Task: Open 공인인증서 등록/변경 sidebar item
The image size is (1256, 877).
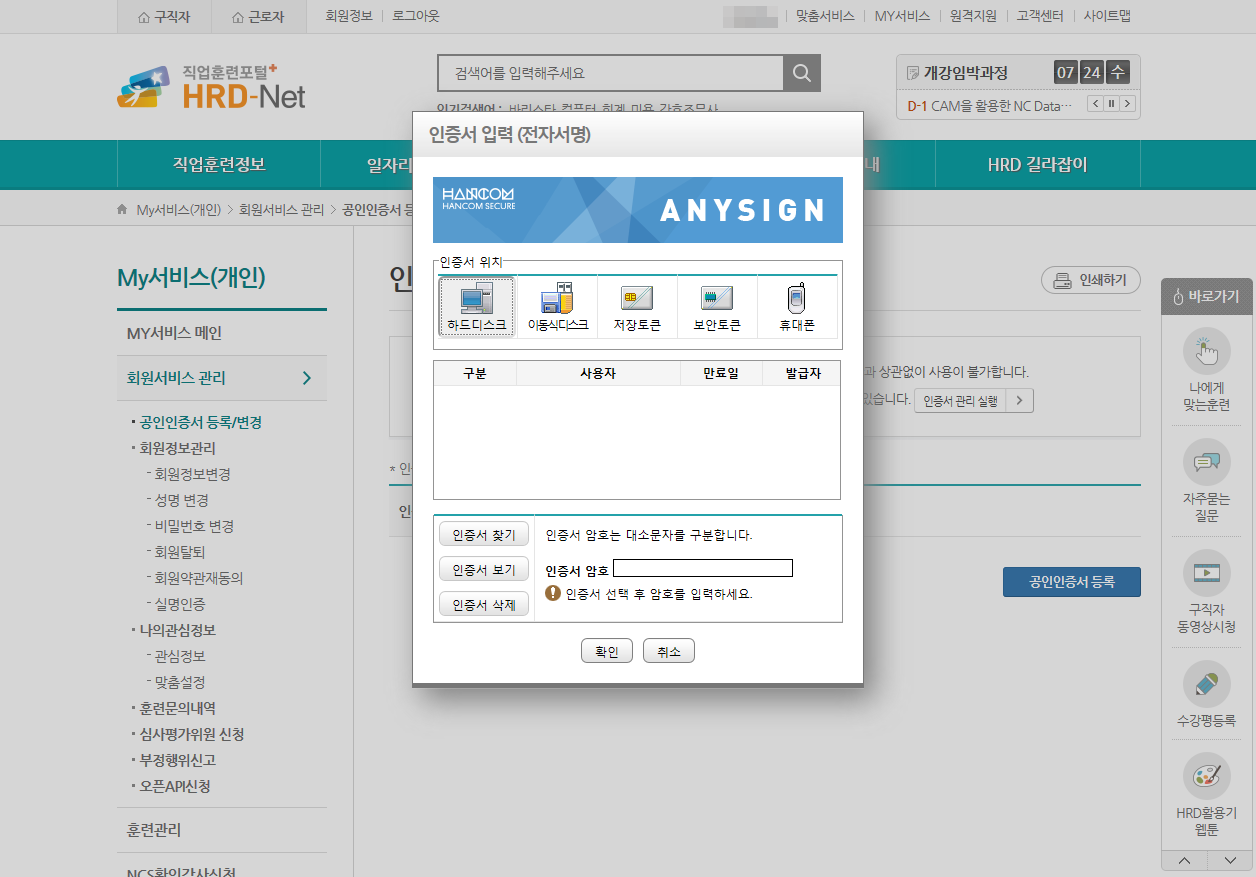Action: pos(201,422)
